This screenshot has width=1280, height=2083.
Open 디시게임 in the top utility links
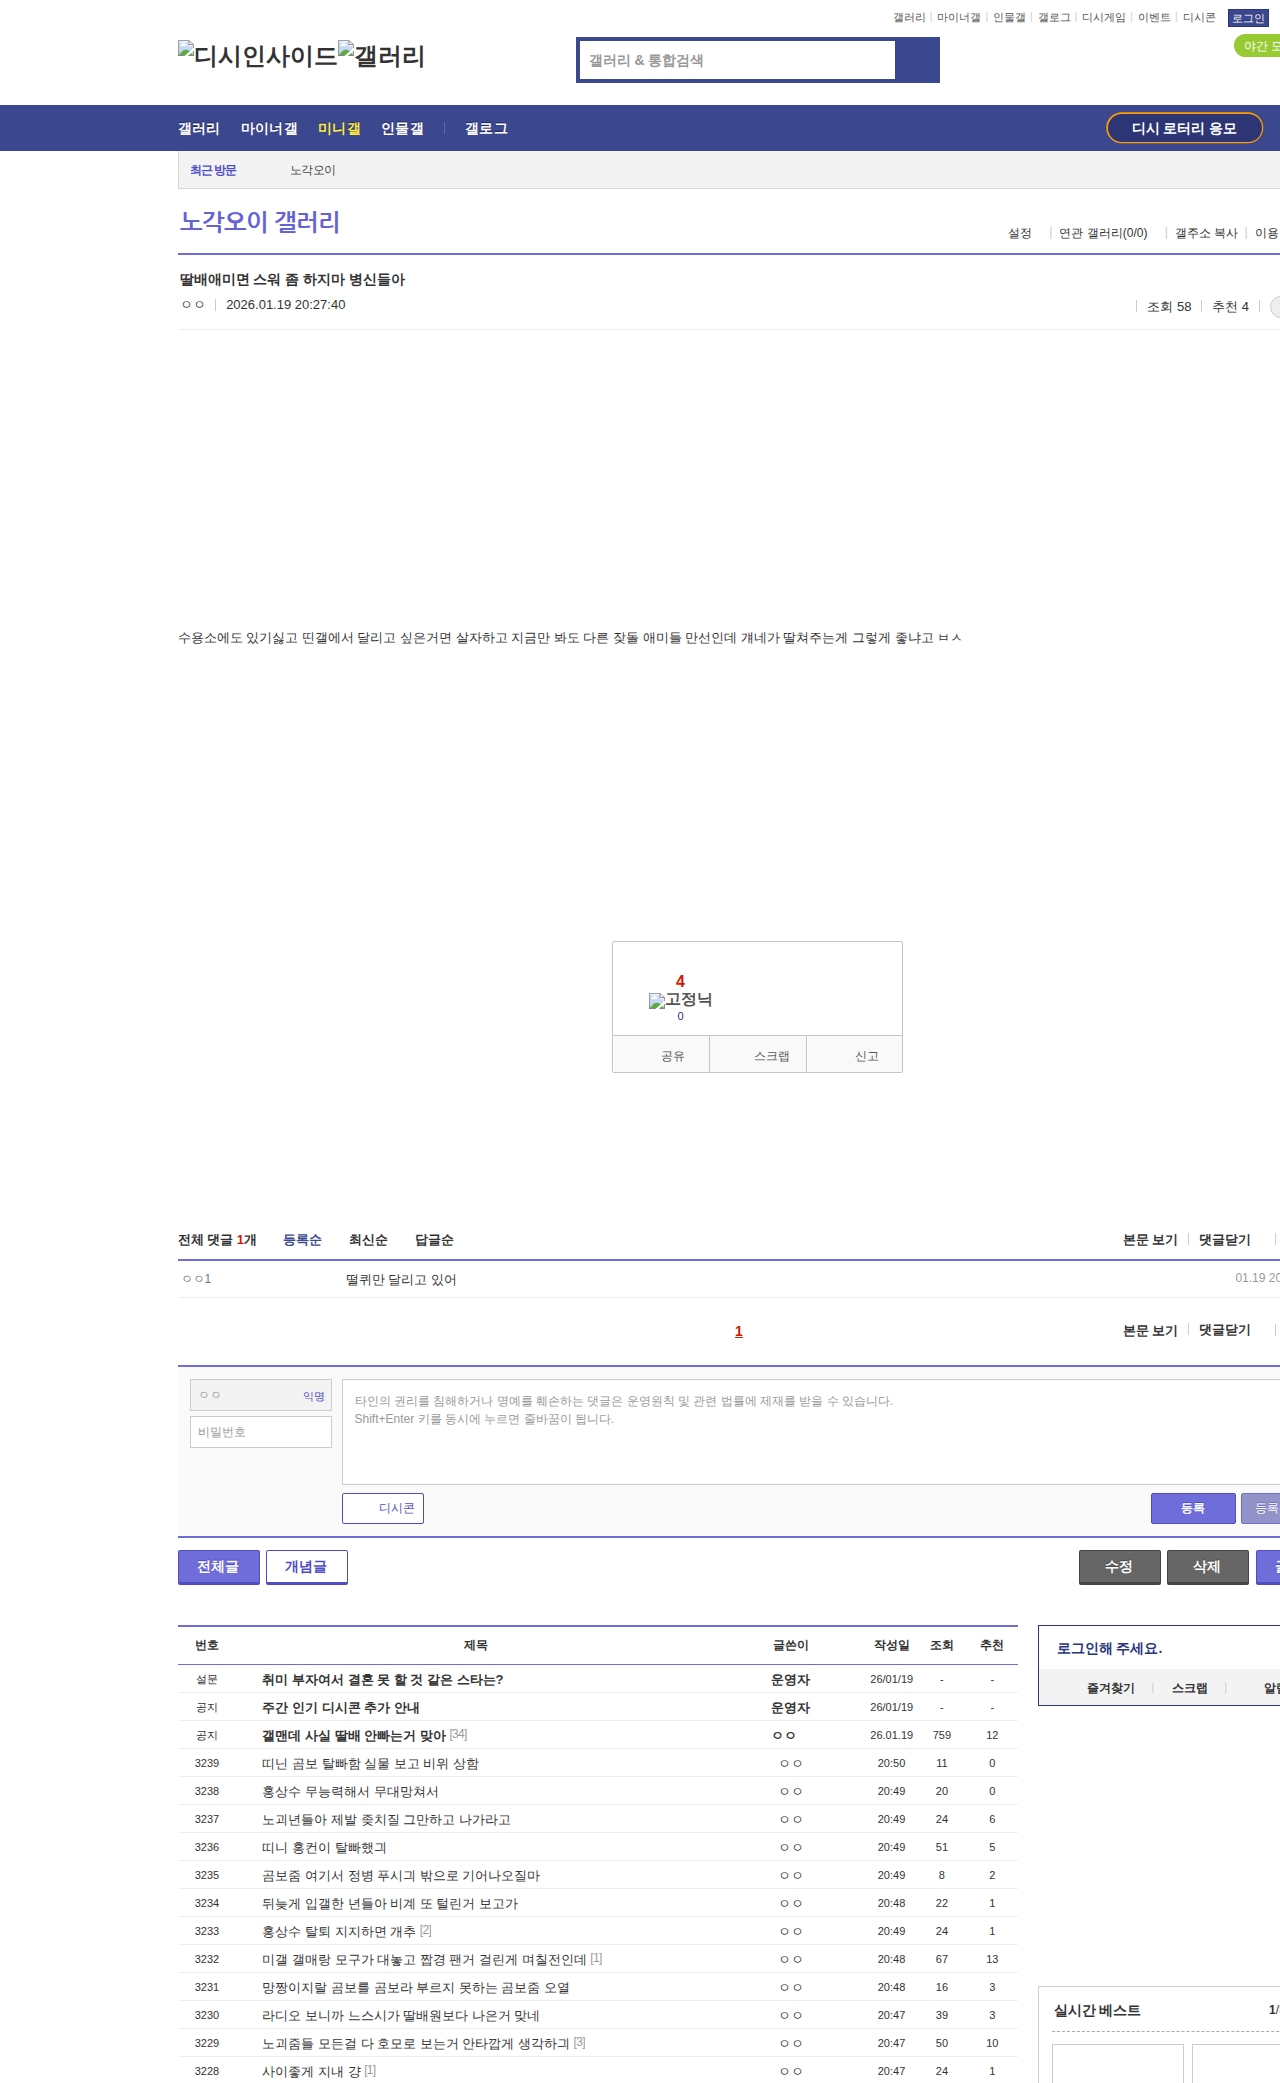[x=1103, y=18]
